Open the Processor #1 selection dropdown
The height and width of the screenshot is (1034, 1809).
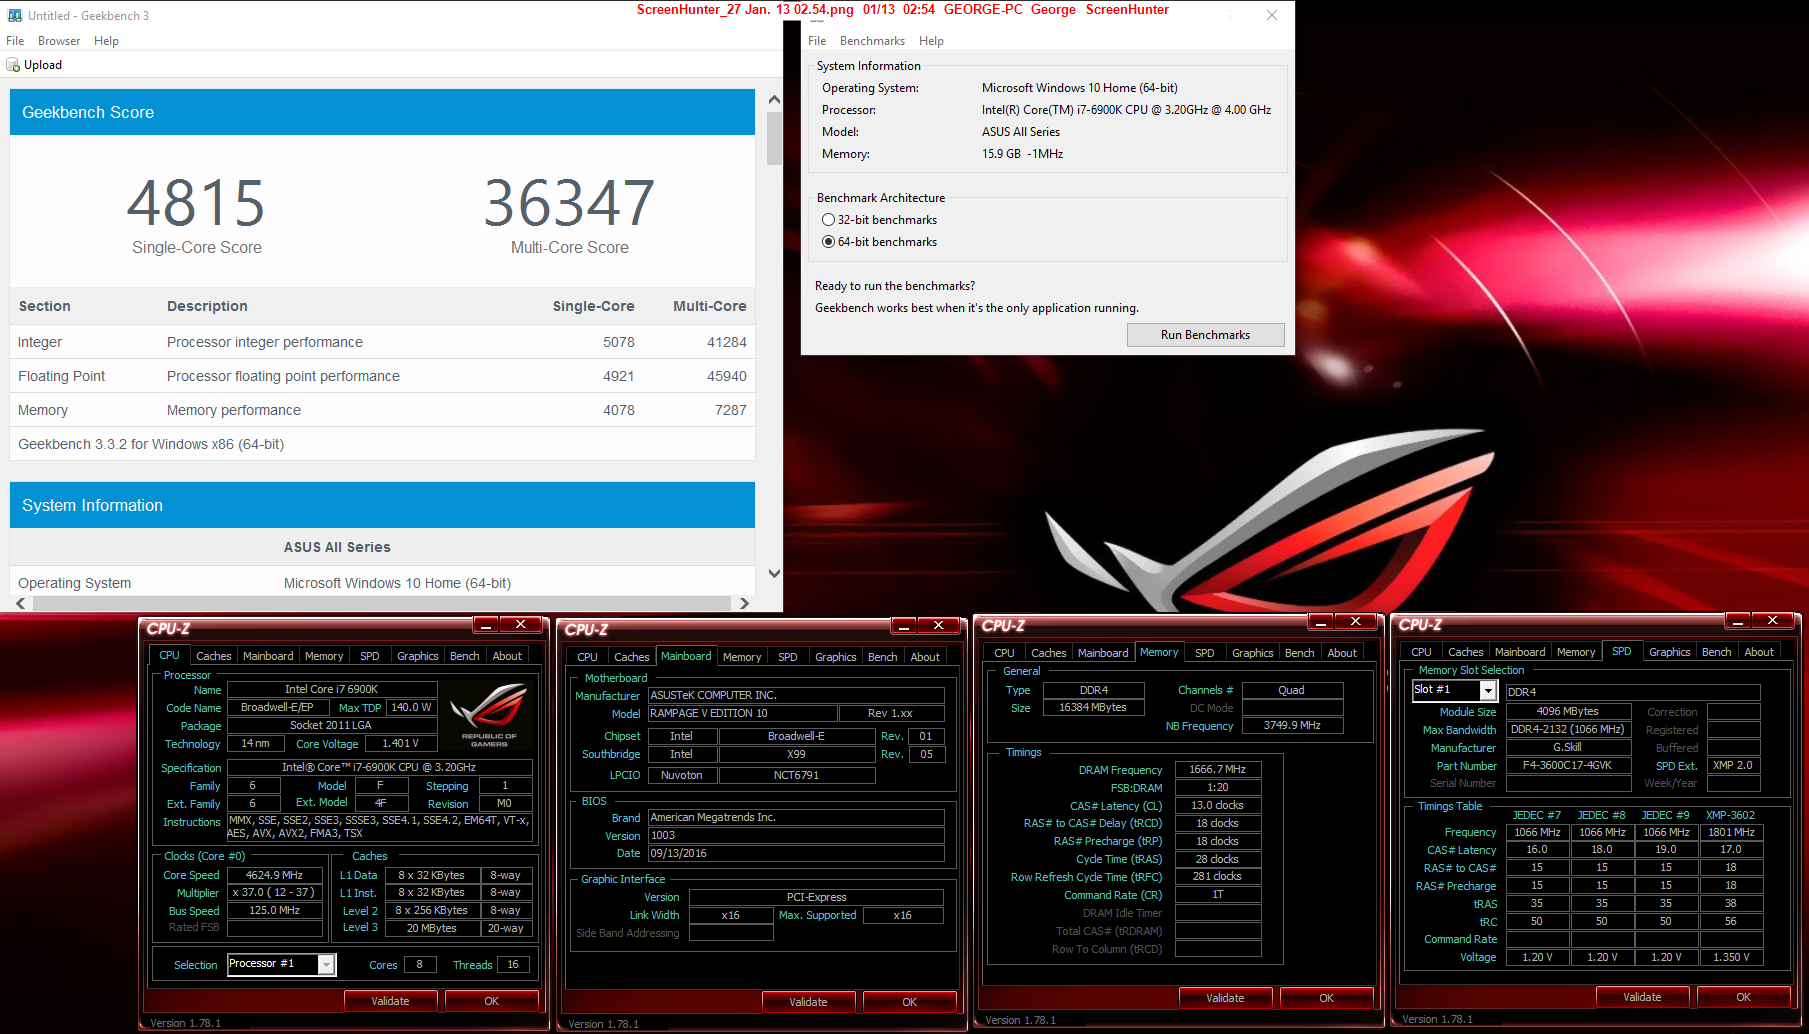pos(326,964)
